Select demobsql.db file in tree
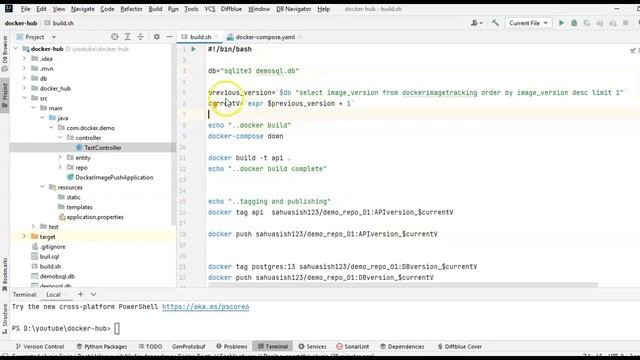This screenshot has width=640, height=360. 57,276
